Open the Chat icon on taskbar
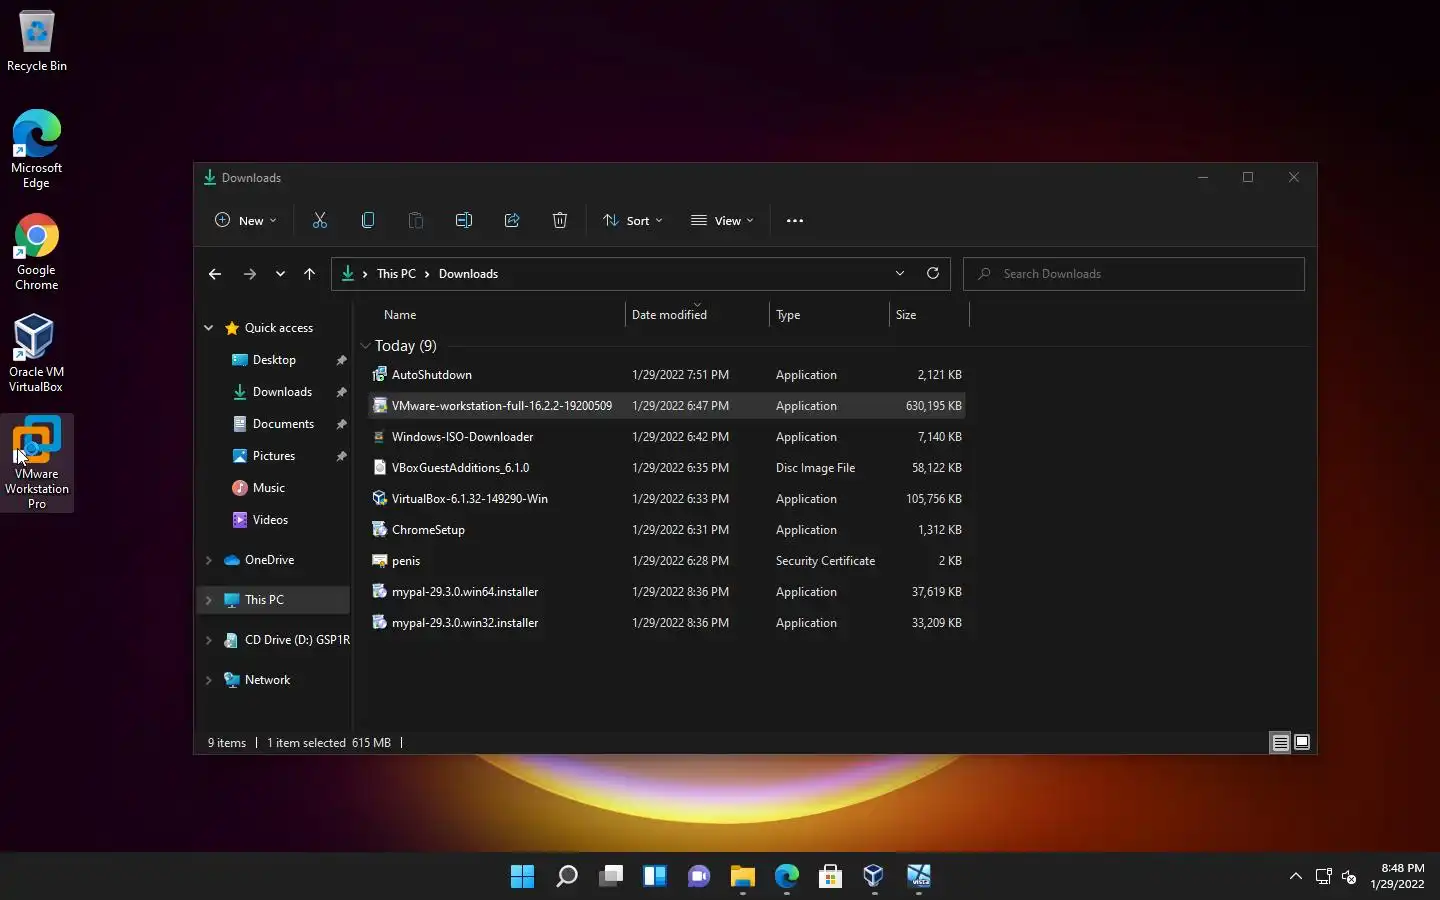The height and width of the screenshot is (900, 1440). click(699, 877)
